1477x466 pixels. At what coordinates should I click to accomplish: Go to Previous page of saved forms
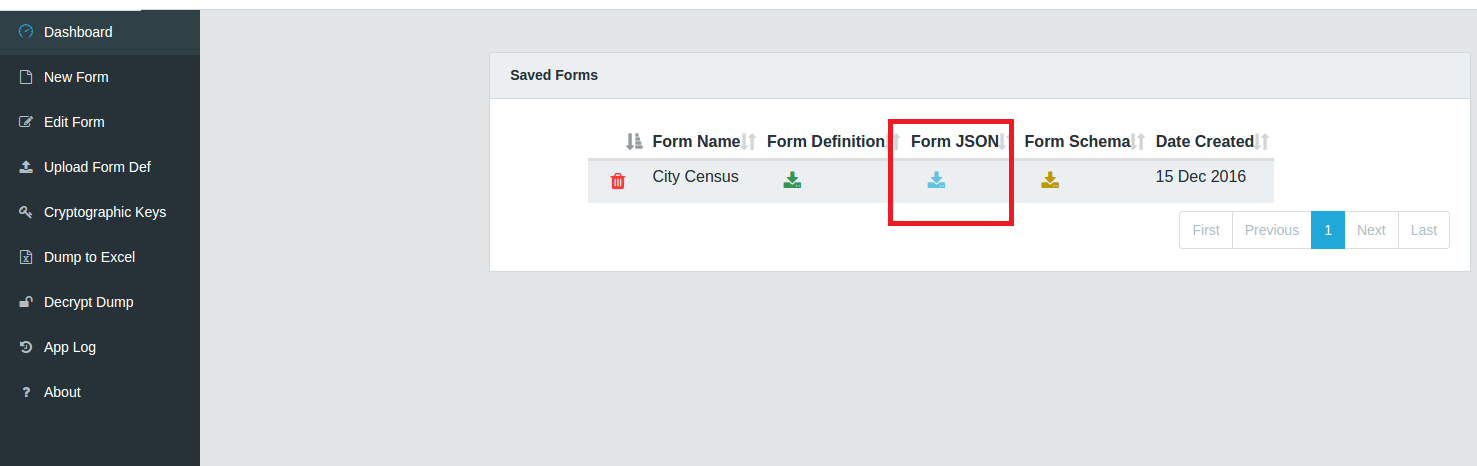click(x=1272, y=230)
